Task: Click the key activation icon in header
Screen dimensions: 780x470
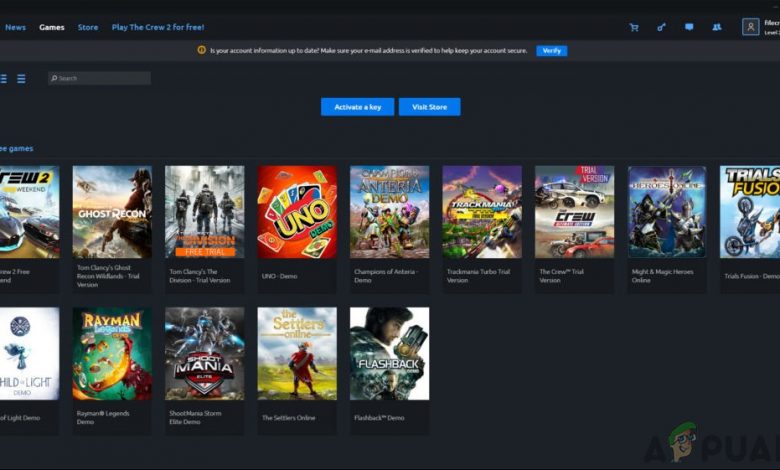Action: 661,27
